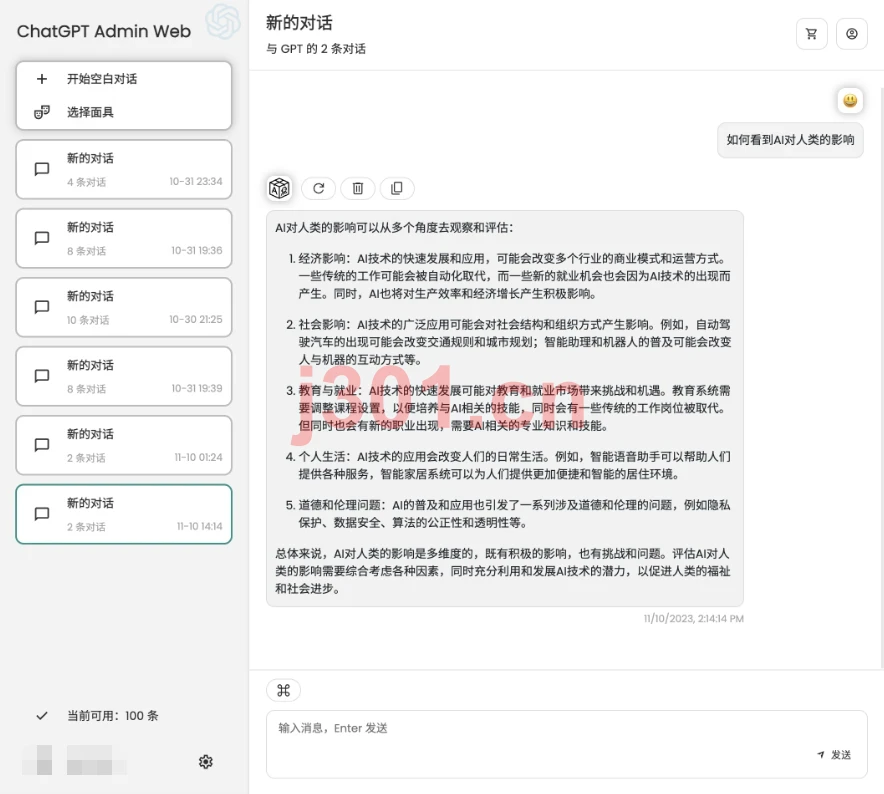Click the reply item 5. 道德和伦理问题
This screenshot has width=884, height=794.
(508, 514)
